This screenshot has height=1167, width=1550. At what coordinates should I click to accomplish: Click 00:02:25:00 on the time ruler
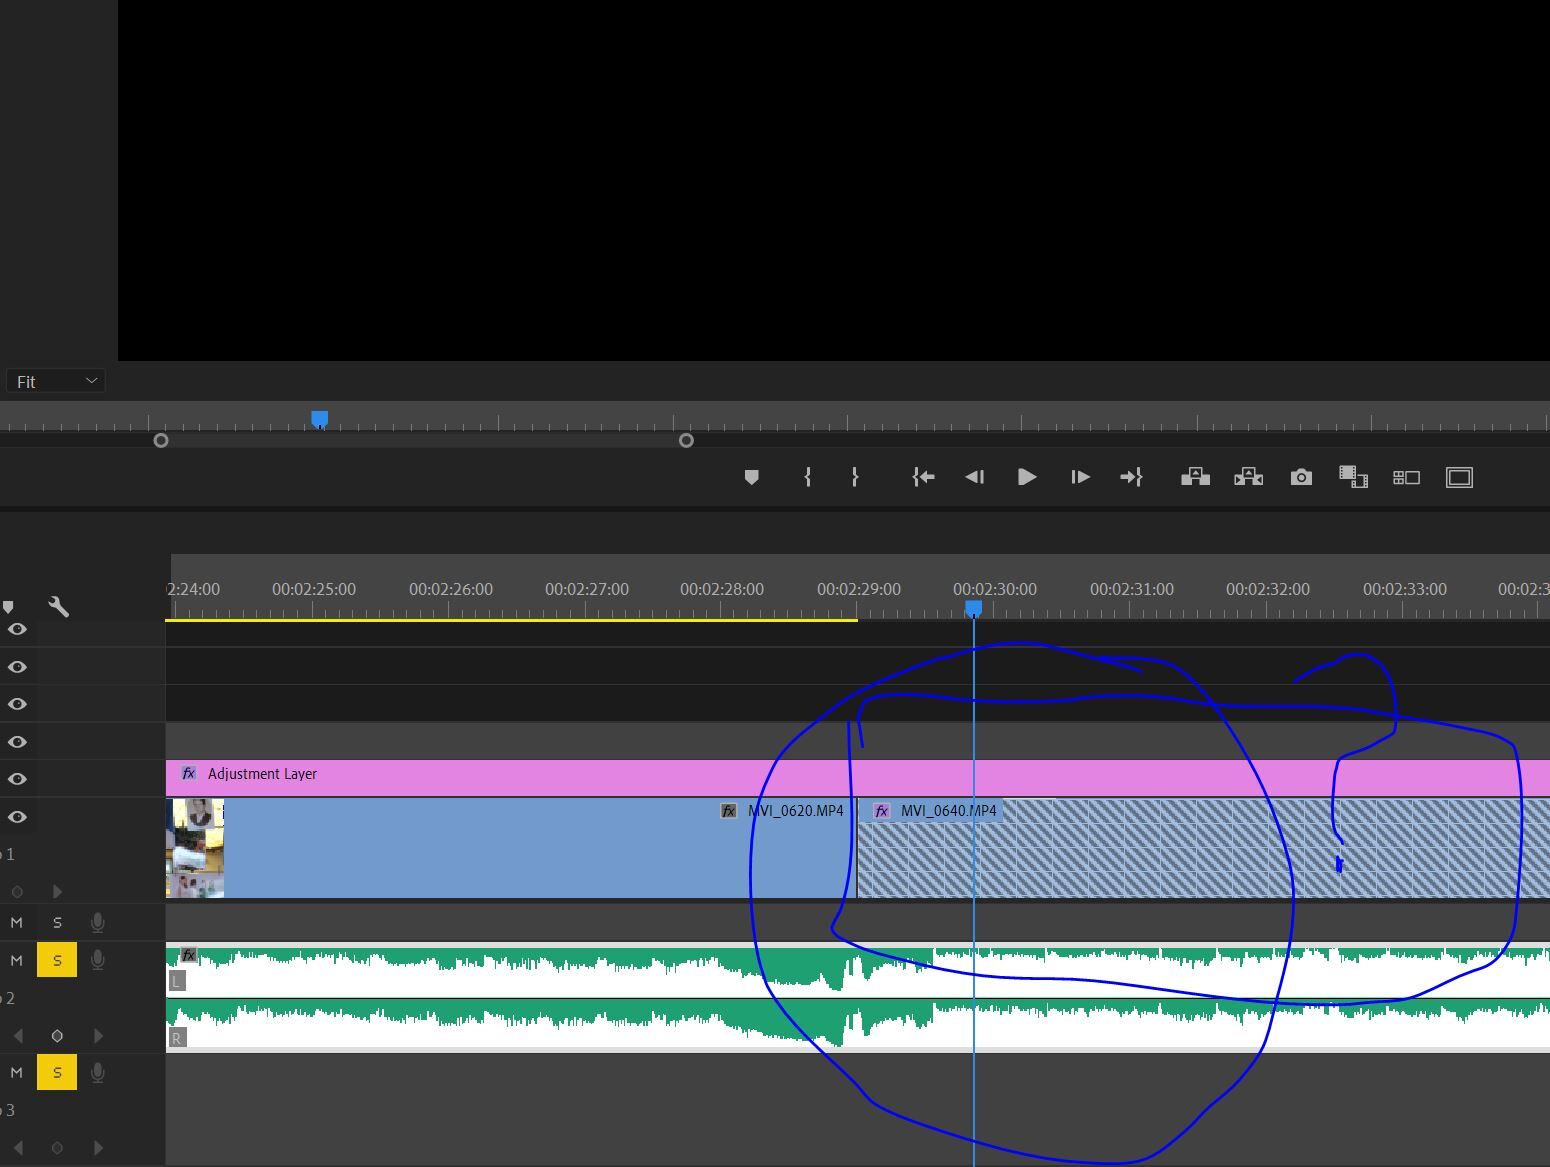coord(314,589)
